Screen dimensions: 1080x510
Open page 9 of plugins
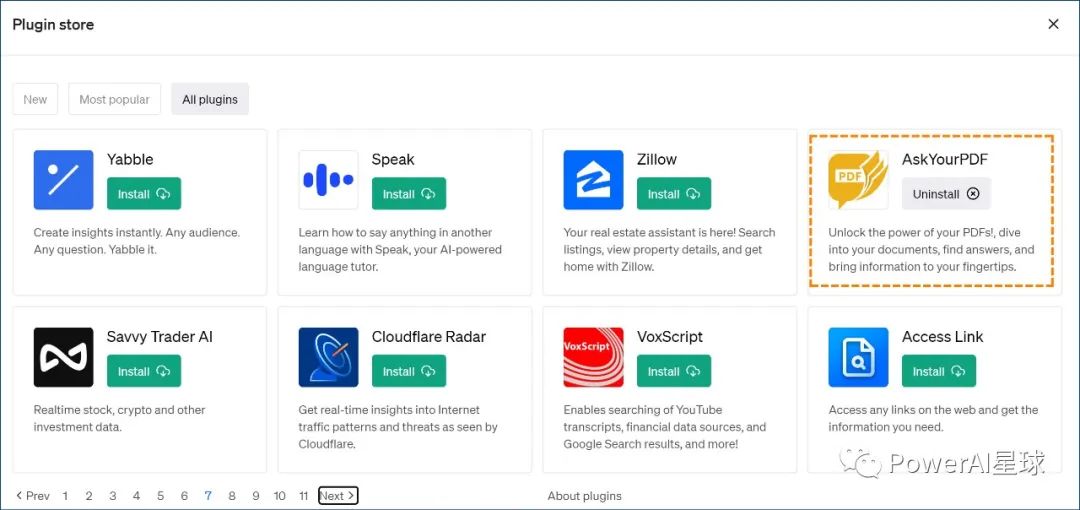(256, 496)
